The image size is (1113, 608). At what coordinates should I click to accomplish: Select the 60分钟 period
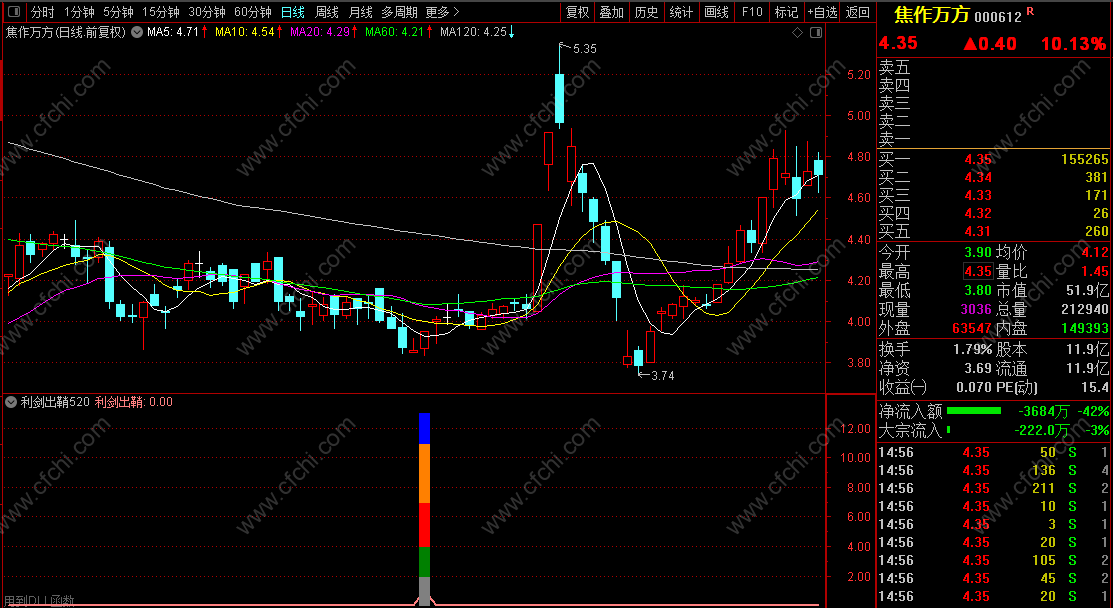click(x=253, y=12)
